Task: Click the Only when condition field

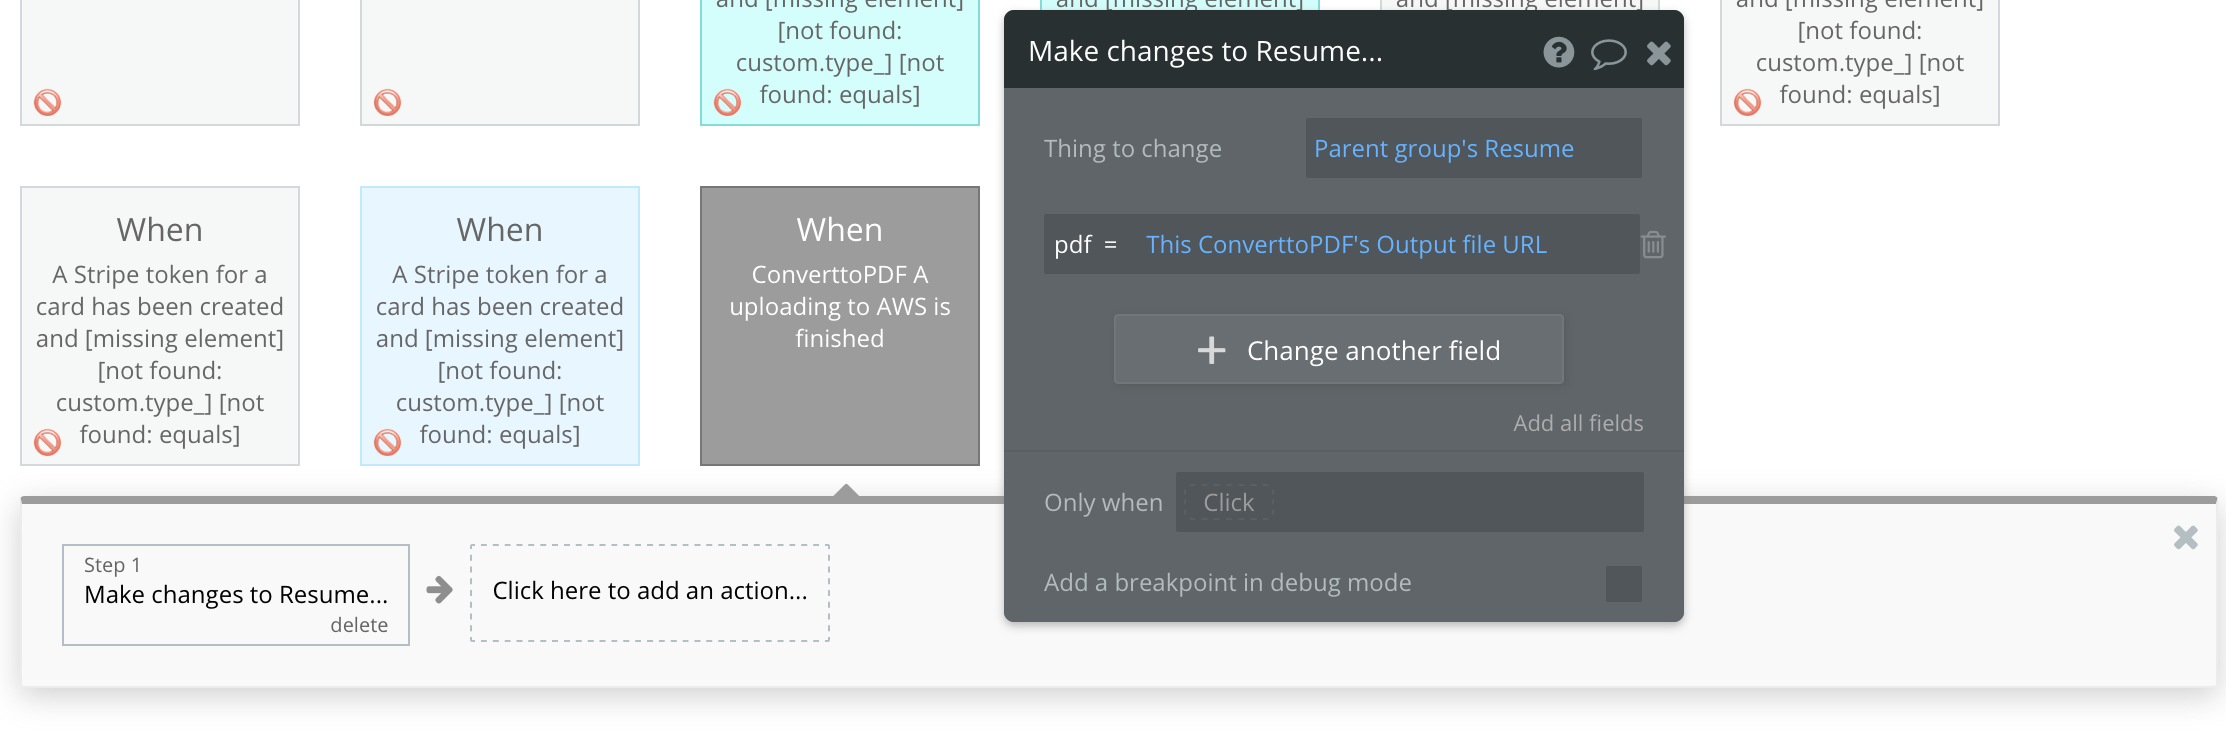Action: click(1408, 502)
